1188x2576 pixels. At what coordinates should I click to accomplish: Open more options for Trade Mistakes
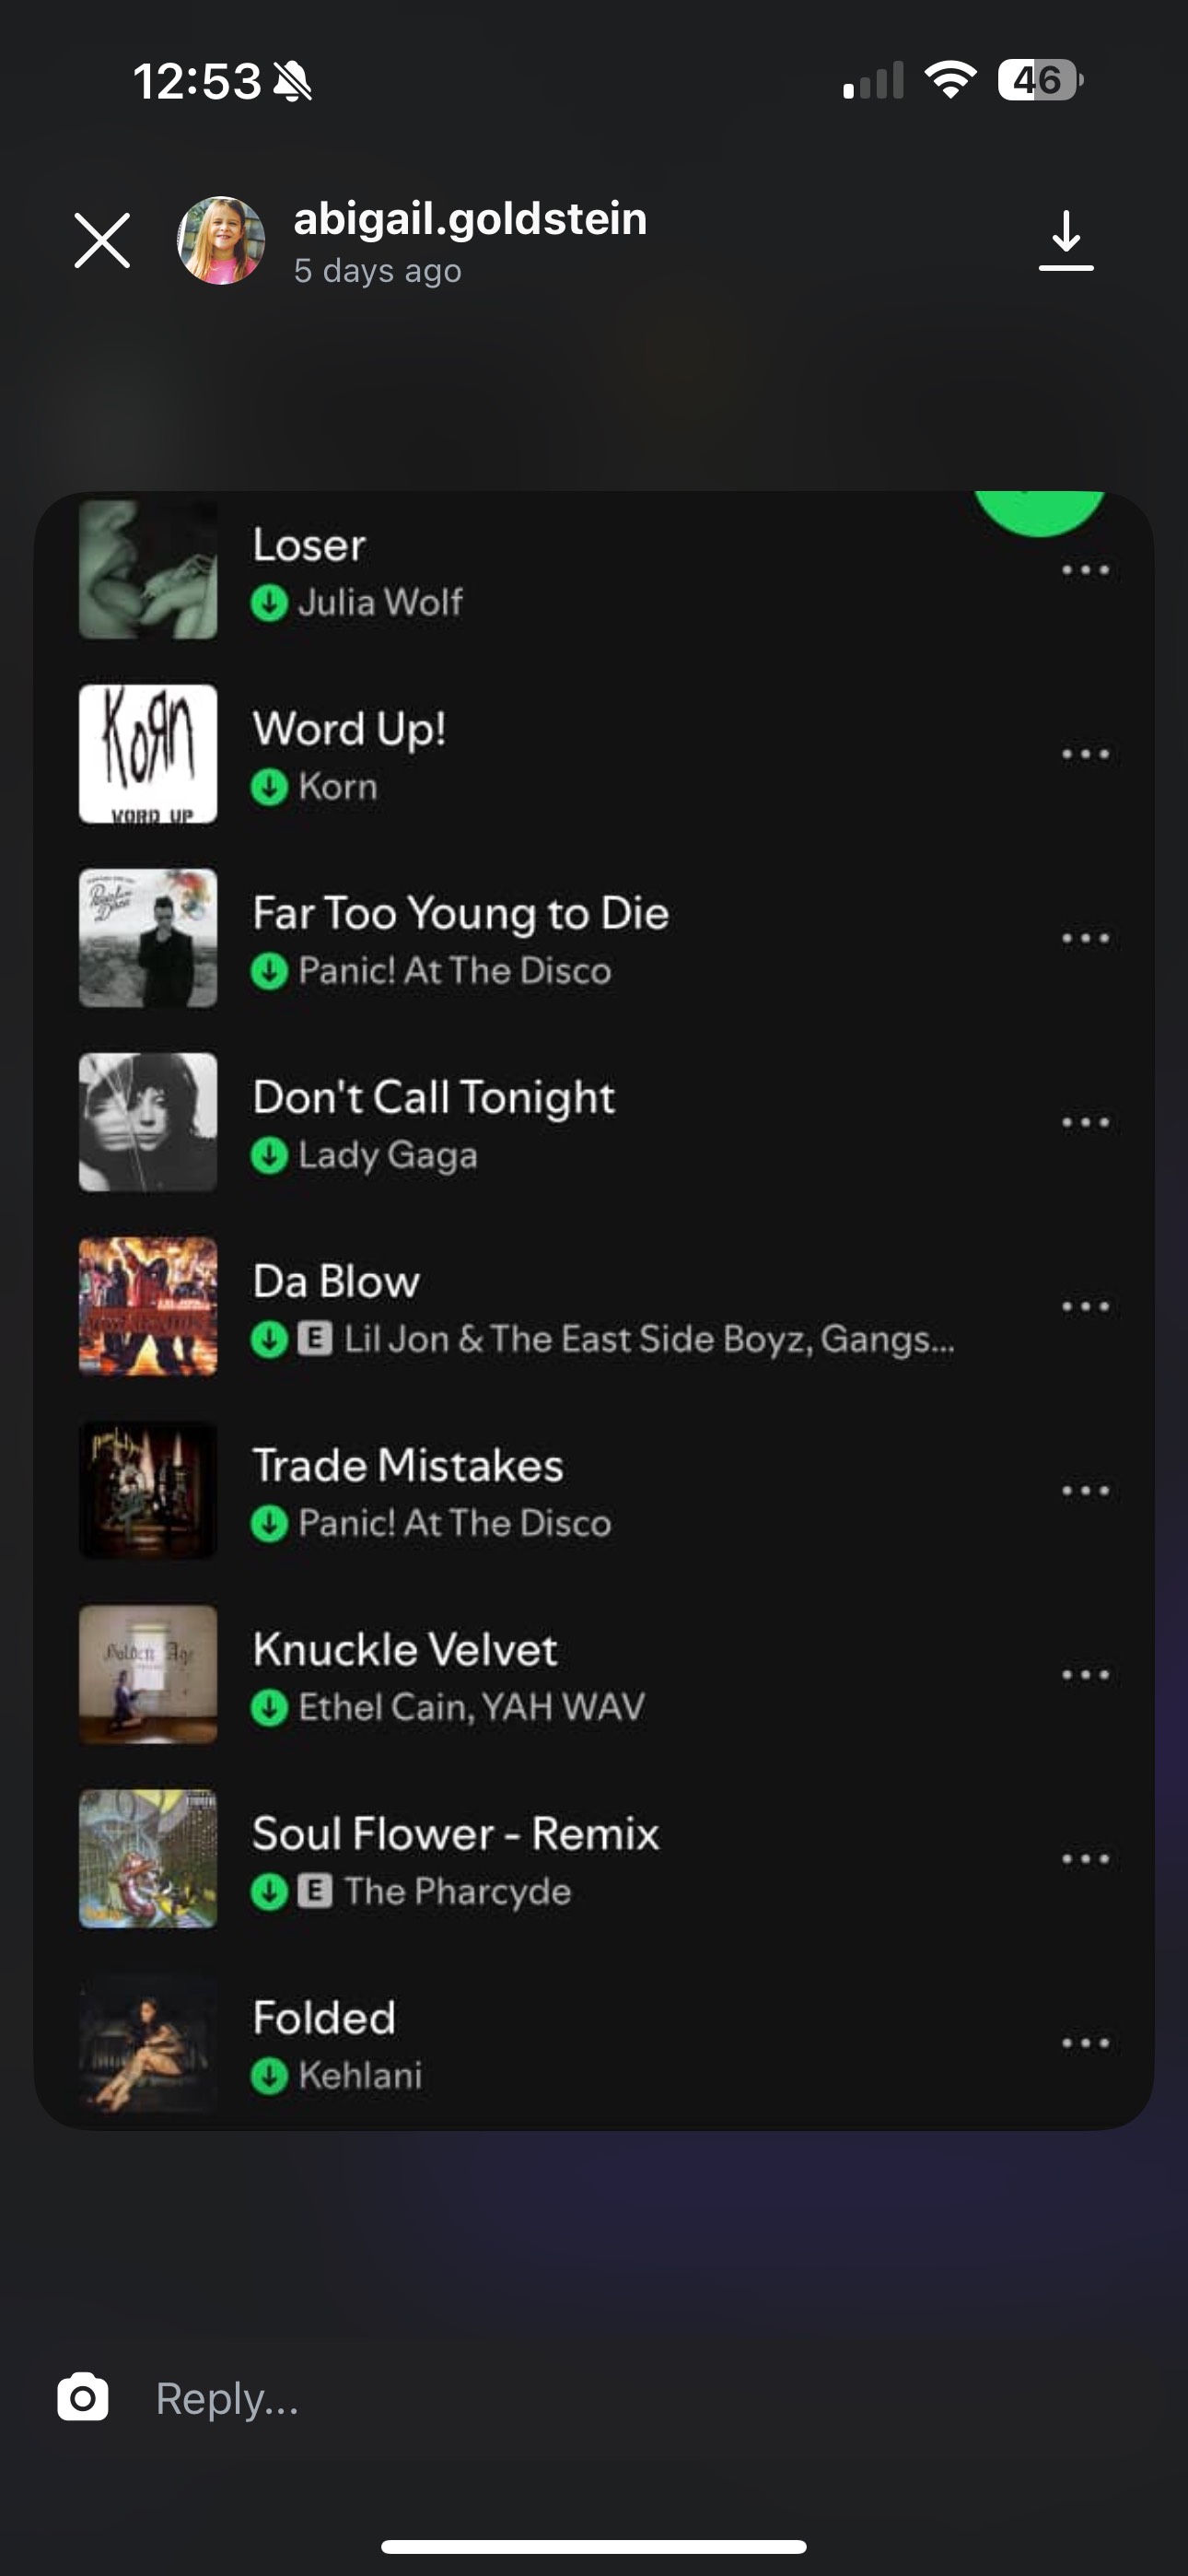pos(1085,1490)
